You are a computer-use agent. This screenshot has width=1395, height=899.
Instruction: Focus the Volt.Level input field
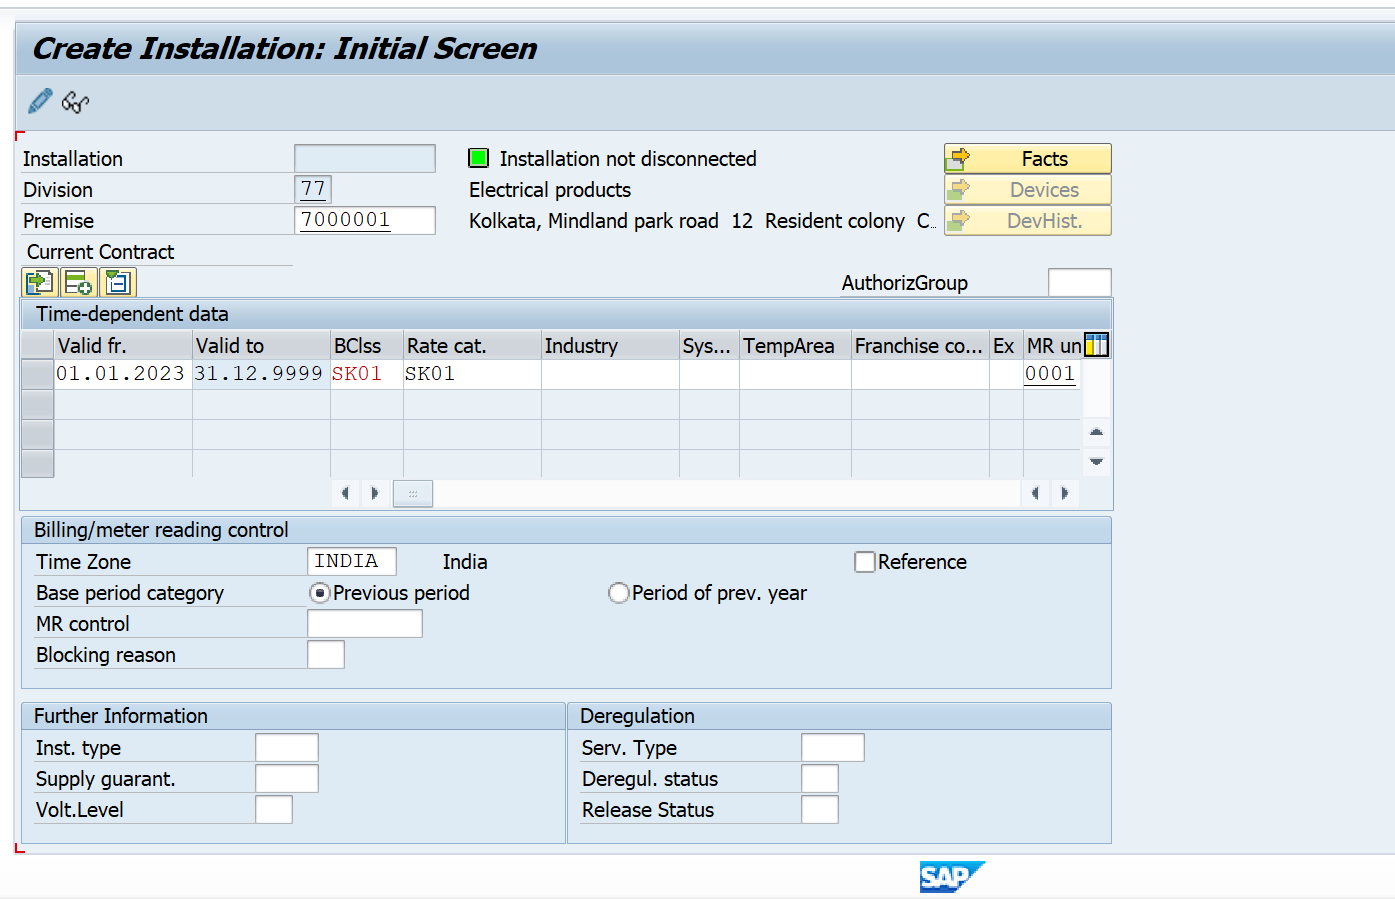tap(274, 810)
